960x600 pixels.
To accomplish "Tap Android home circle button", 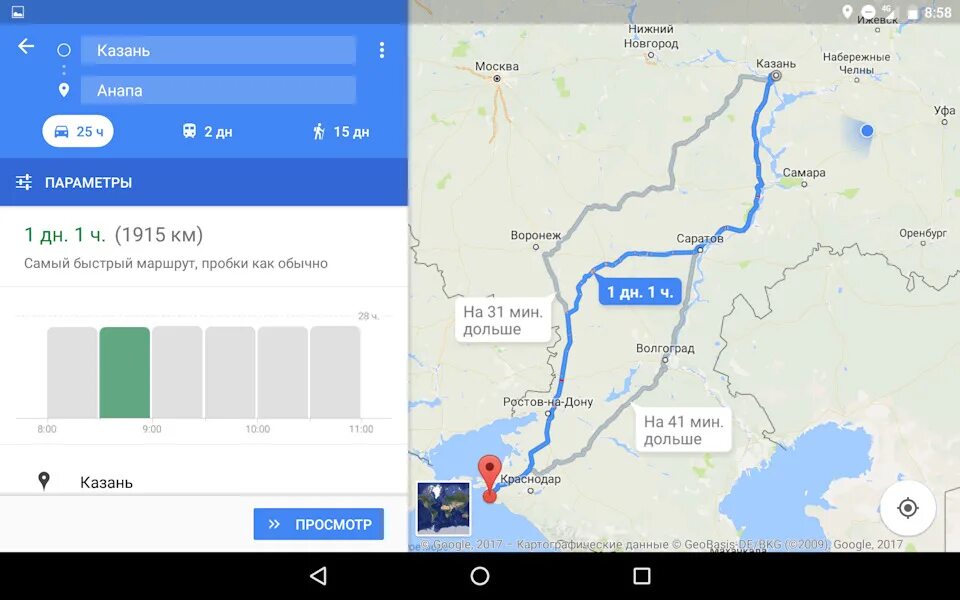I will pos(480,576).
